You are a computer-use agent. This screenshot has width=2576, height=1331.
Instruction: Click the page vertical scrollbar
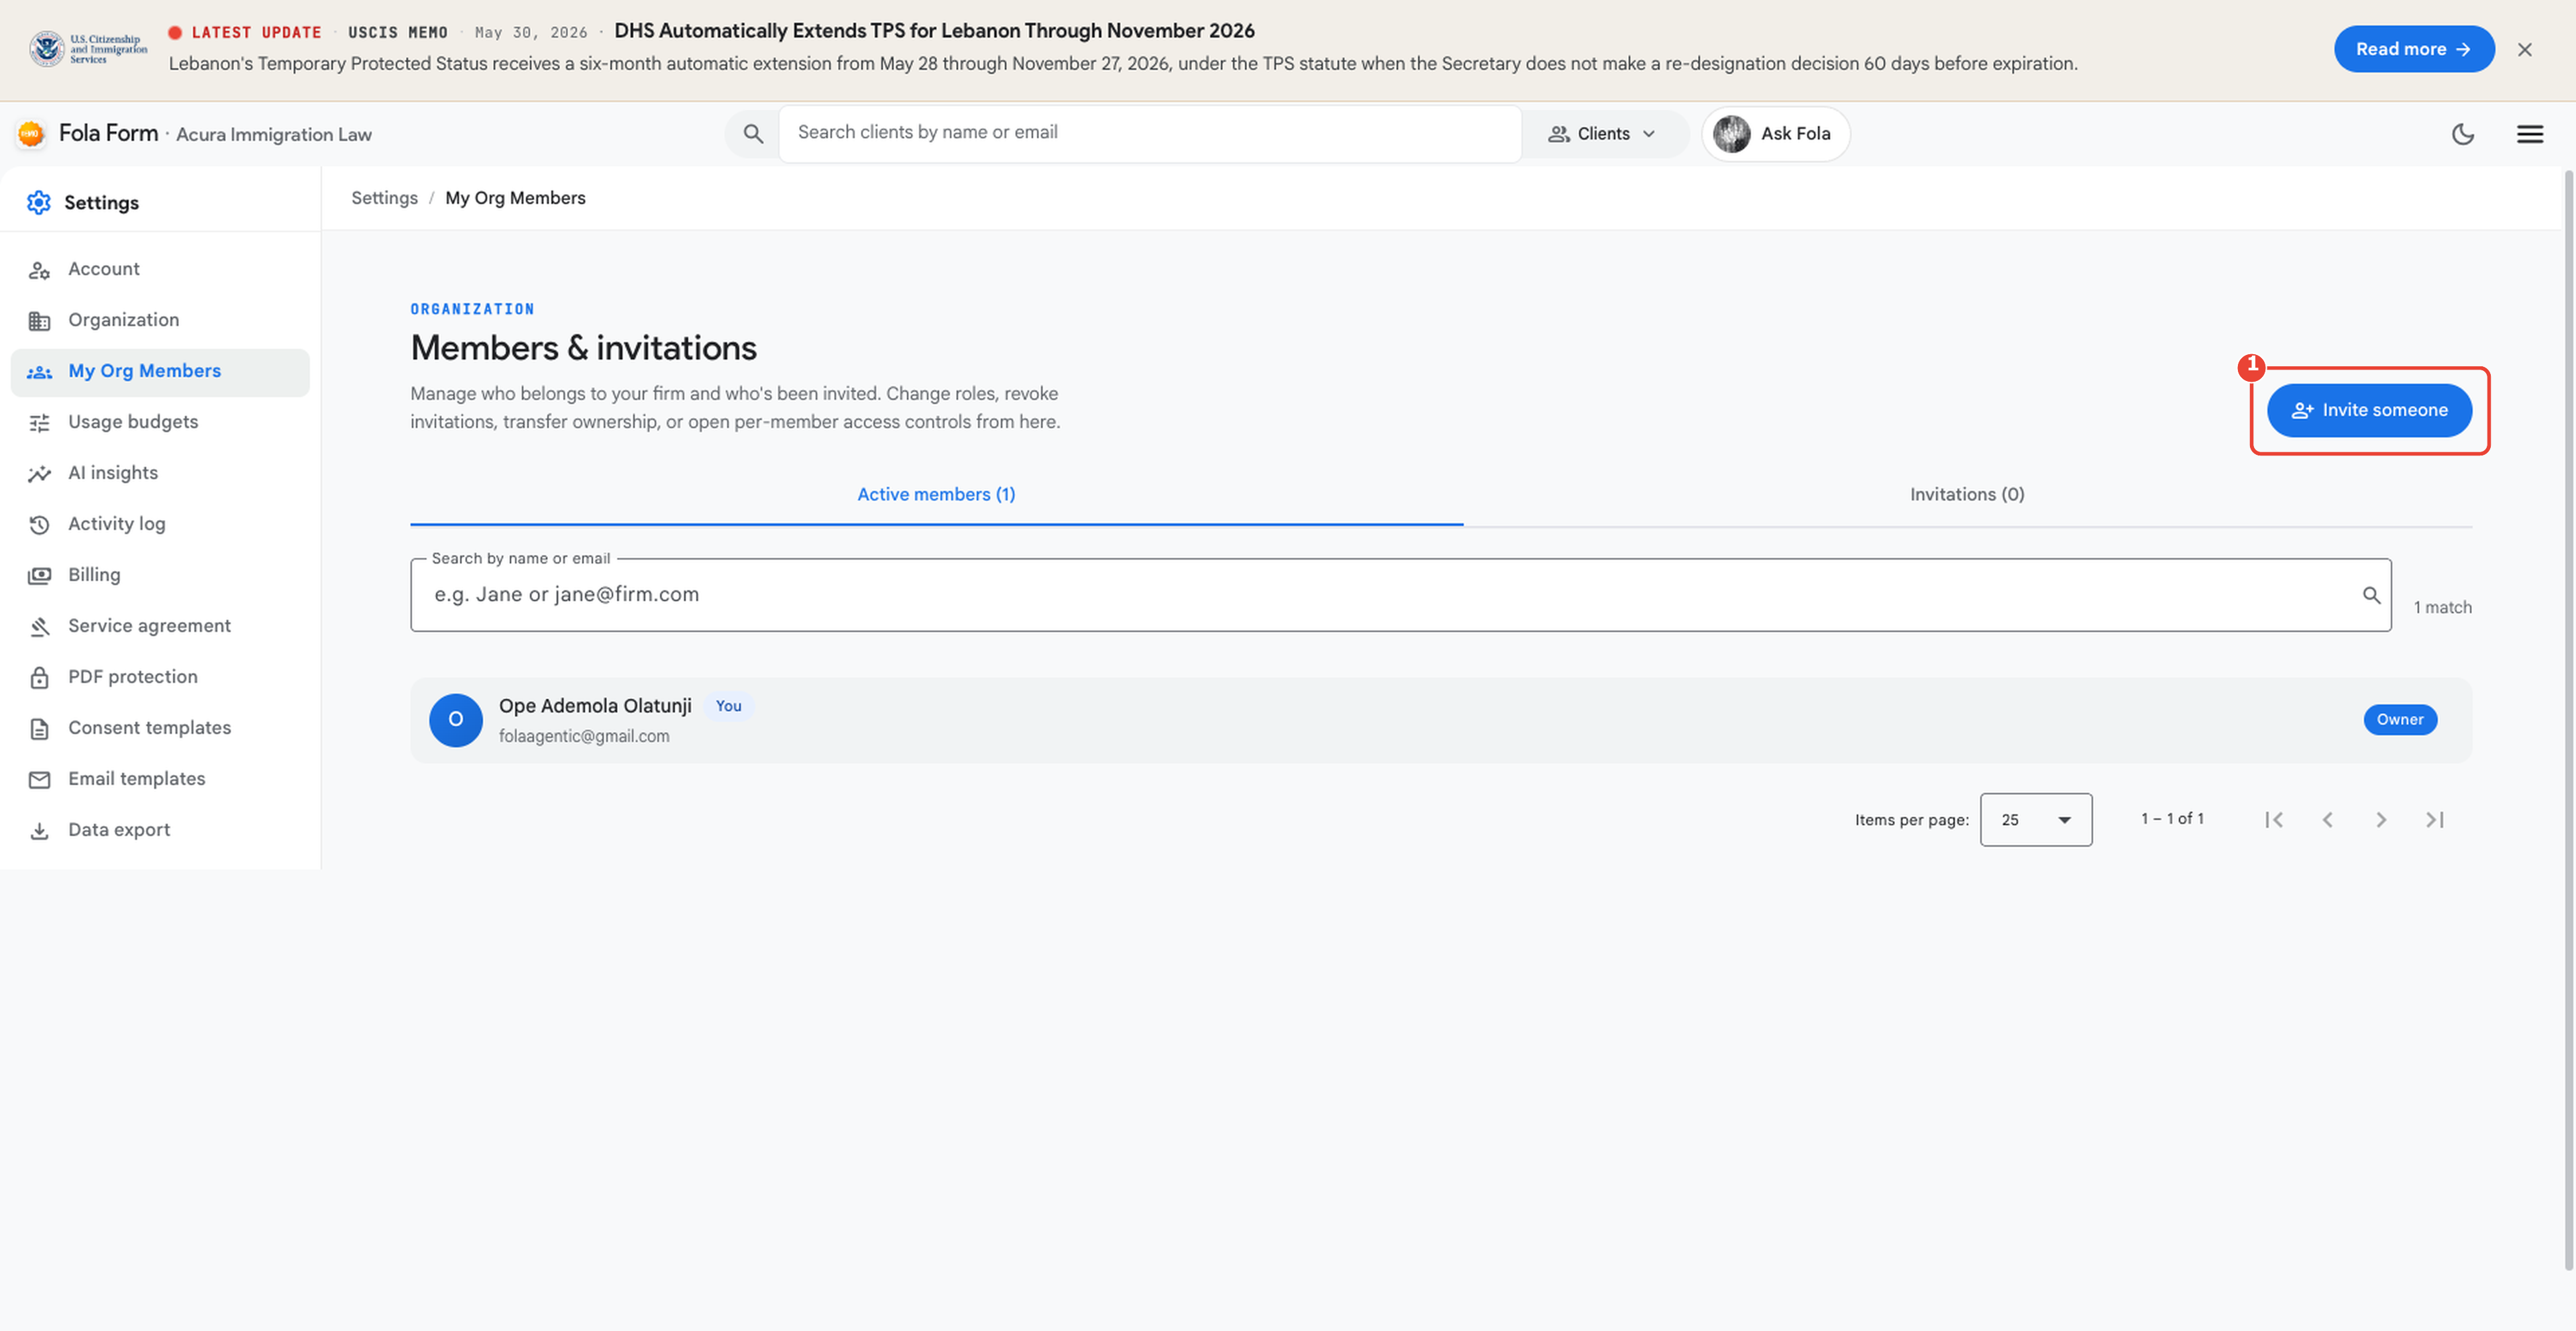point(2568,720)
